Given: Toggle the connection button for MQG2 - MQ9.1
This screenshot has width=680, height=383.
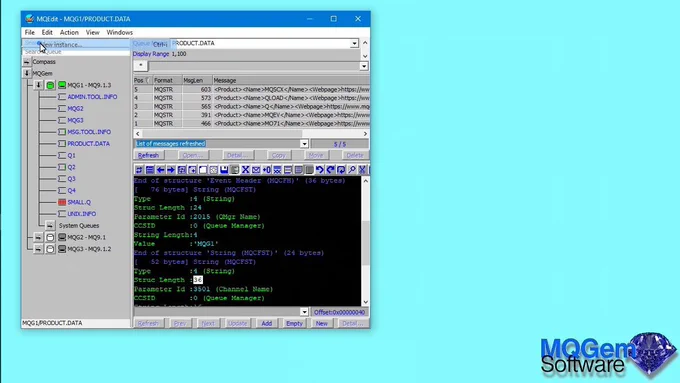Looking at the screenshot, I should point(50,237).
